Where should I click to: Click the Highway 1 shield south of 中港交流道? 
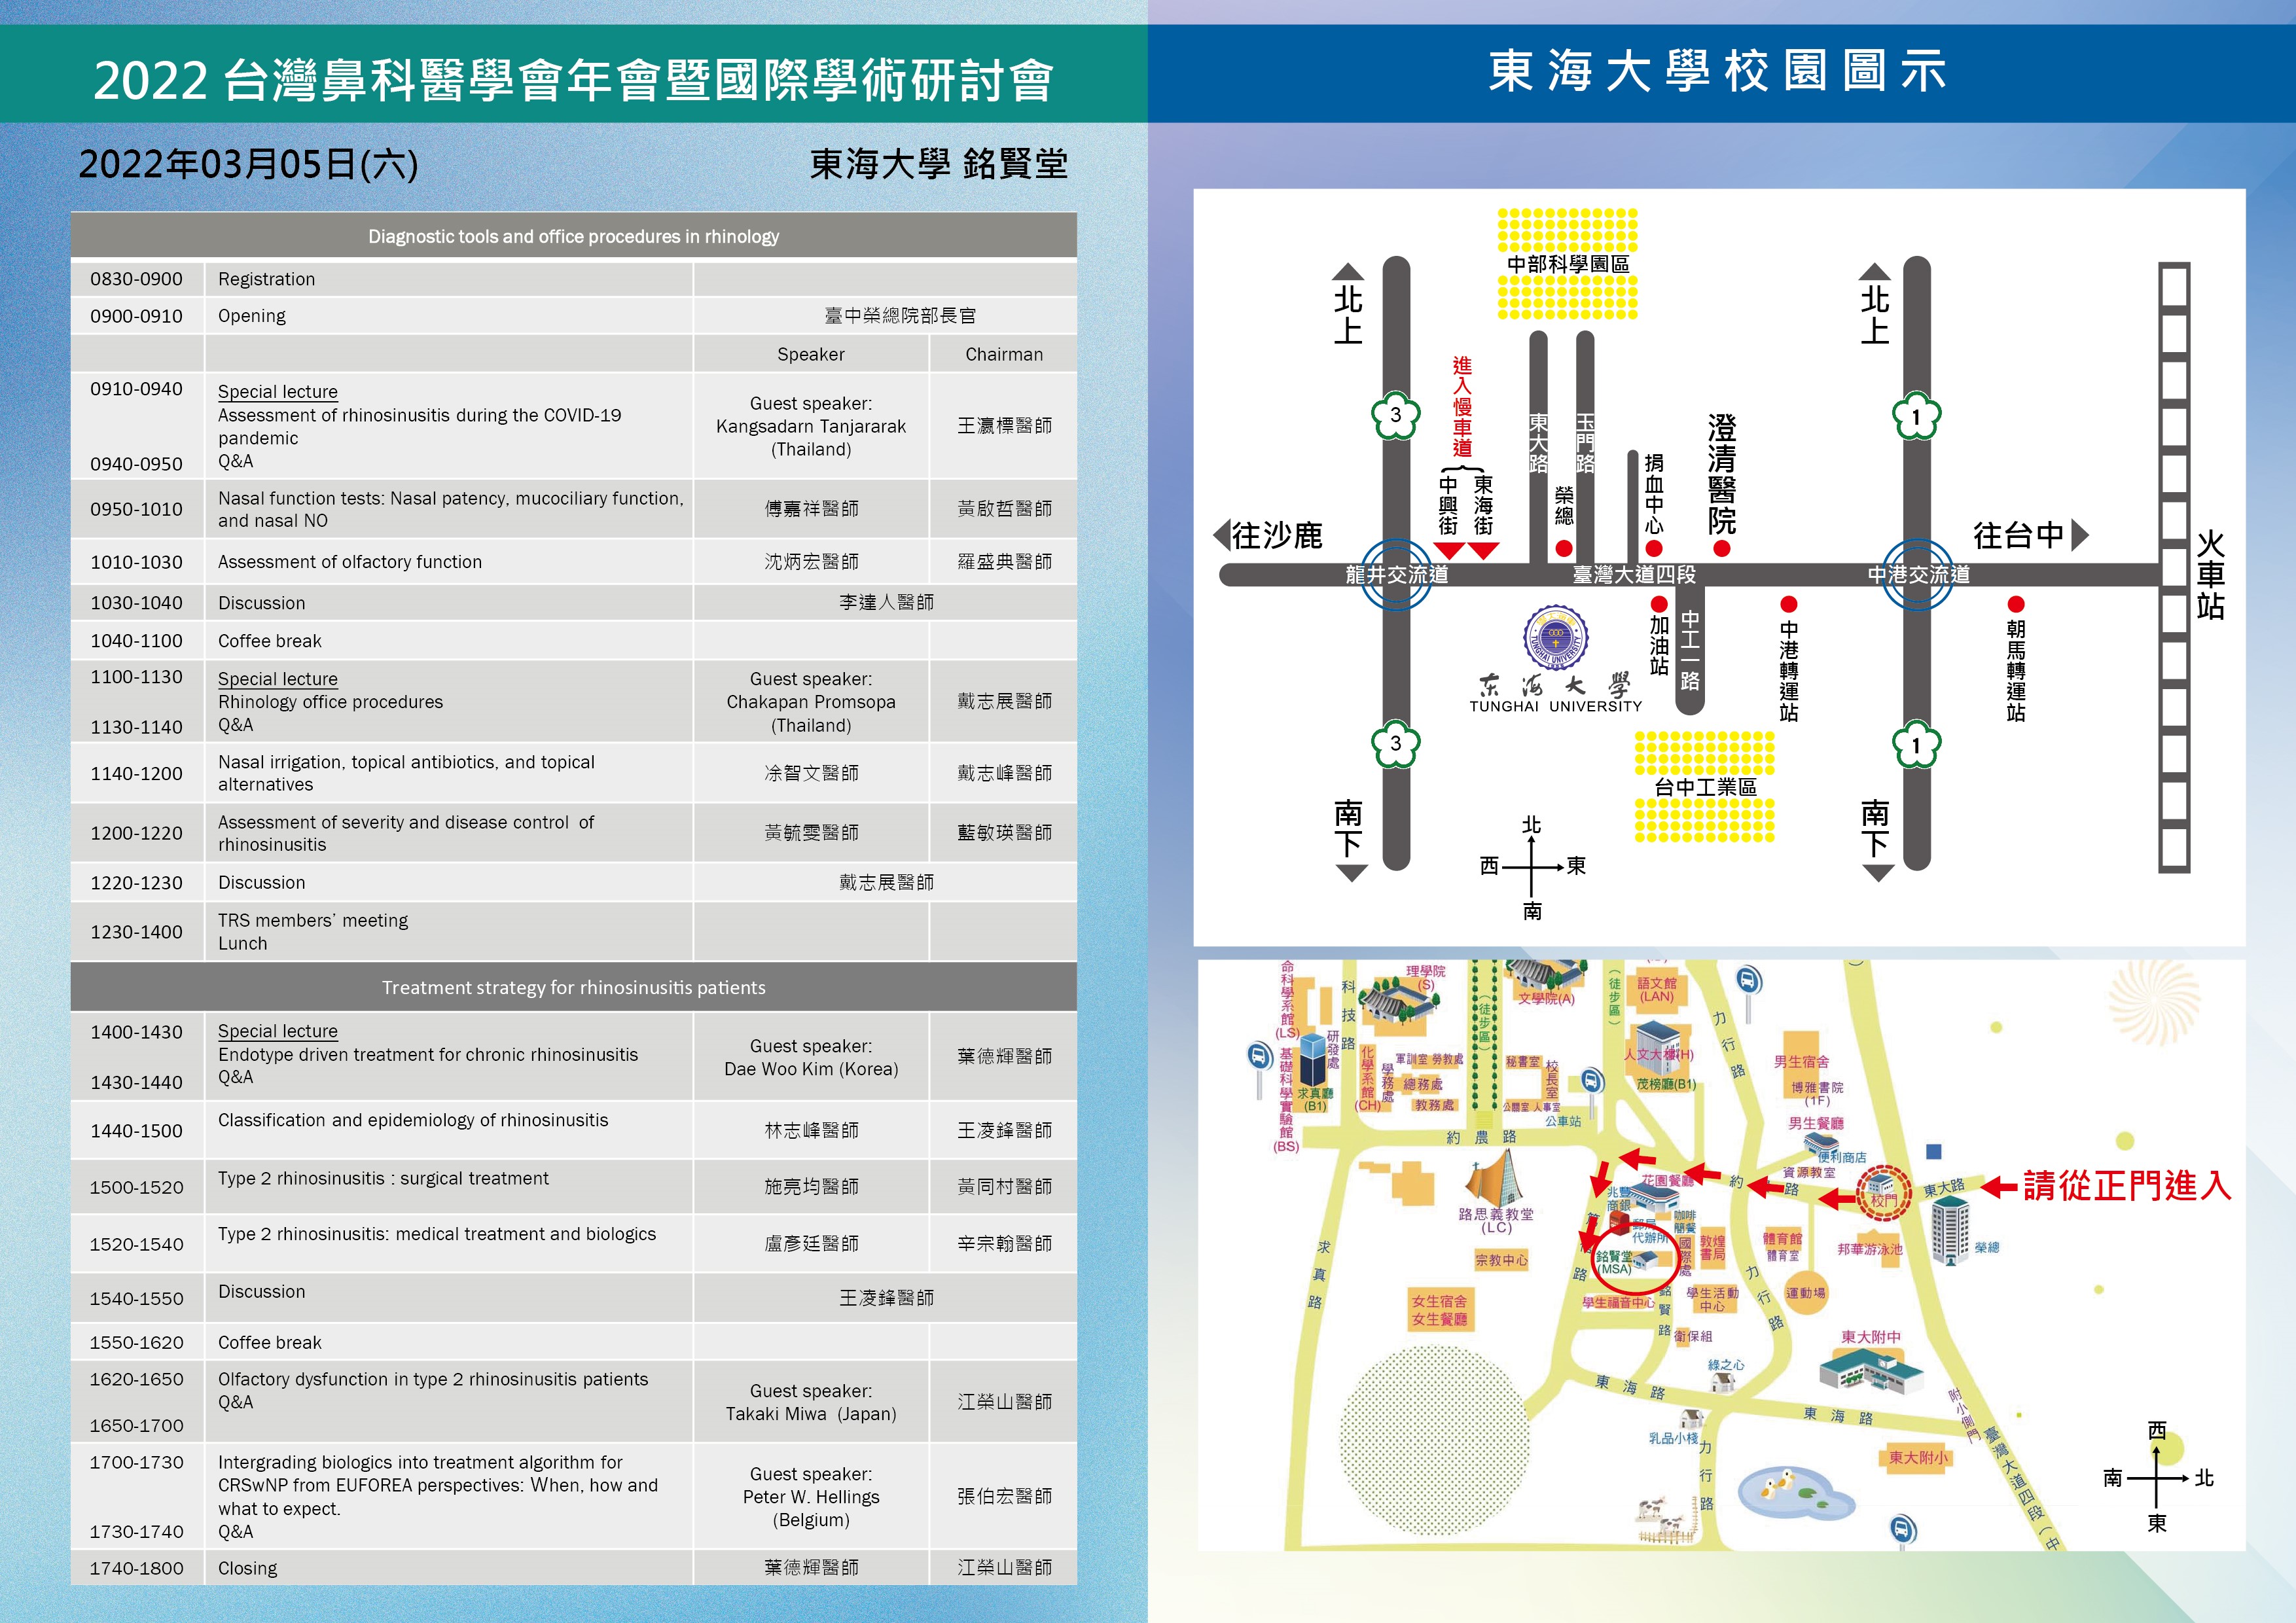pyautogui.click(x=1916, y=745)
